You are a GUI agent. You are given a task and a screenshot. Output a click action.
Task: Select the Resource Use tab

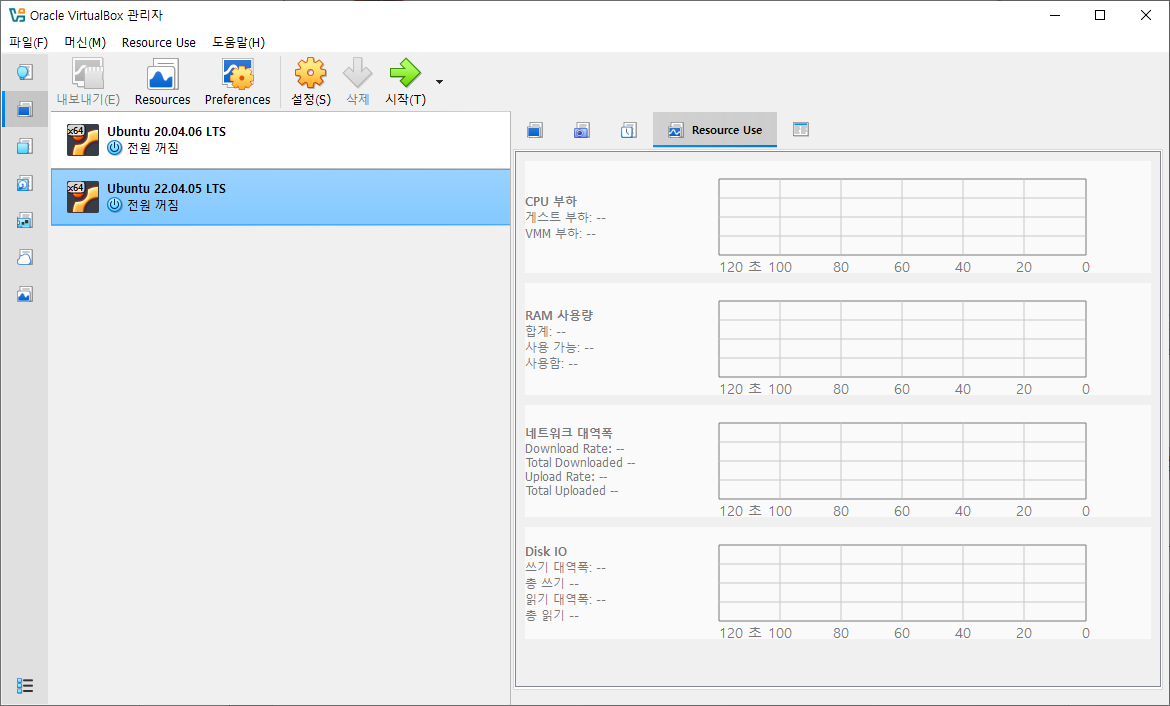coord(715,130)
